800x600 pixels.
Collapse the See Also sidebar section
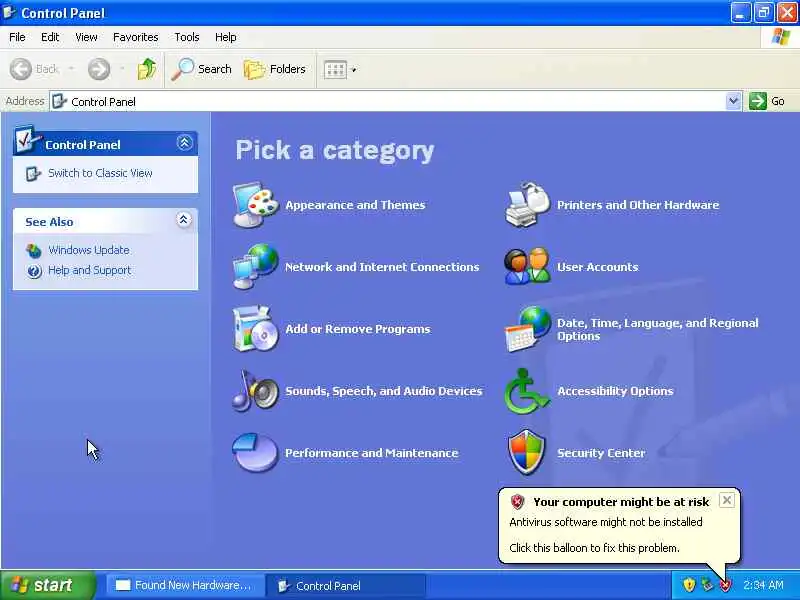point(184,220)
